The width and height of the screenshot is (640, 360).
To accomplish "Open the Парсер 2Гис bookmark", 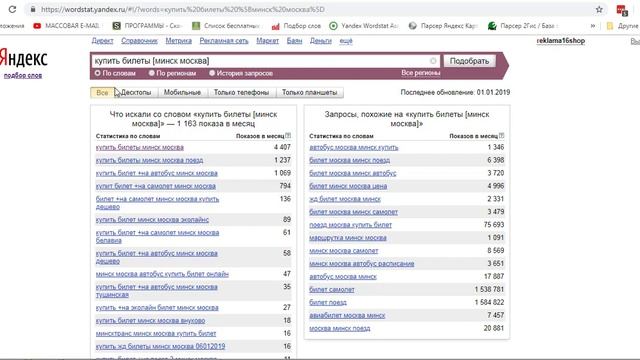I will (523, 26).
